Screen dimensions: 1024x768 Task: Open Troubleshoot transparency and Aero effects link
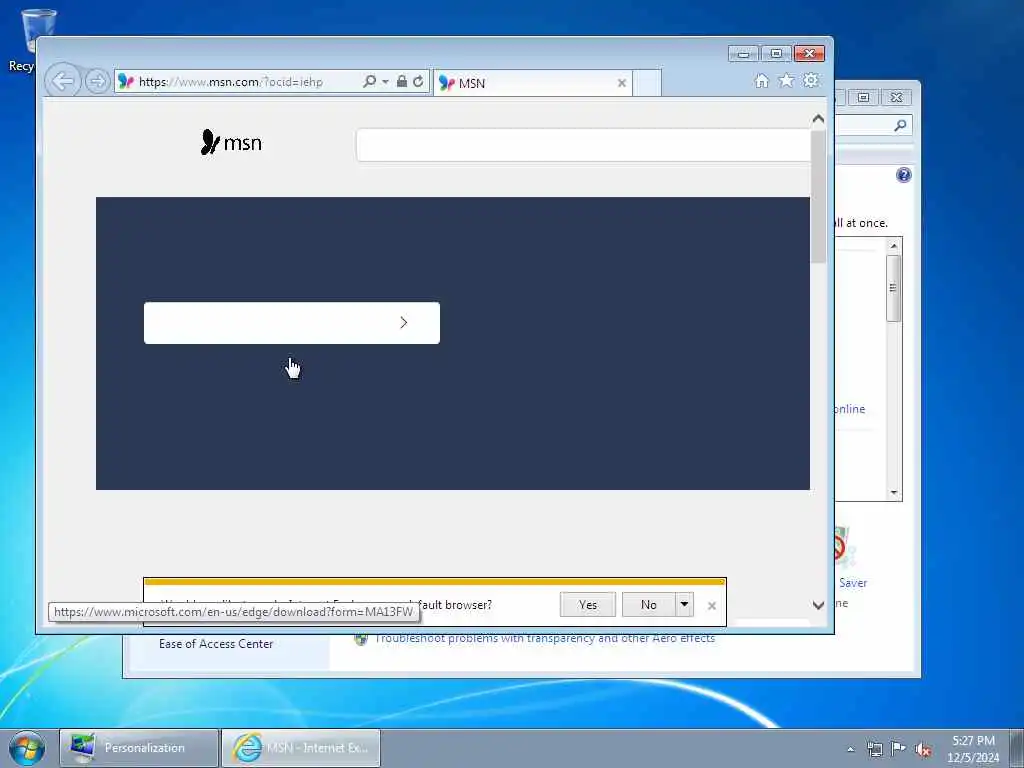545,639
